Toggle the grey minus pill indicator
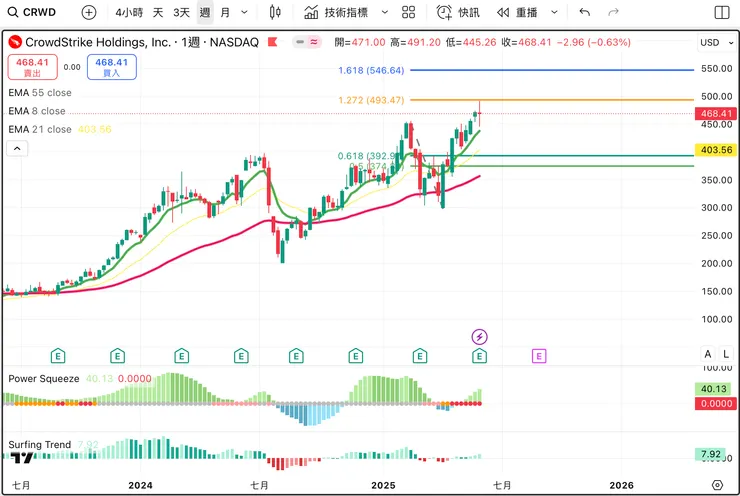Image resolution: width=740 pixels, height=496 pixels. [300, 42]
